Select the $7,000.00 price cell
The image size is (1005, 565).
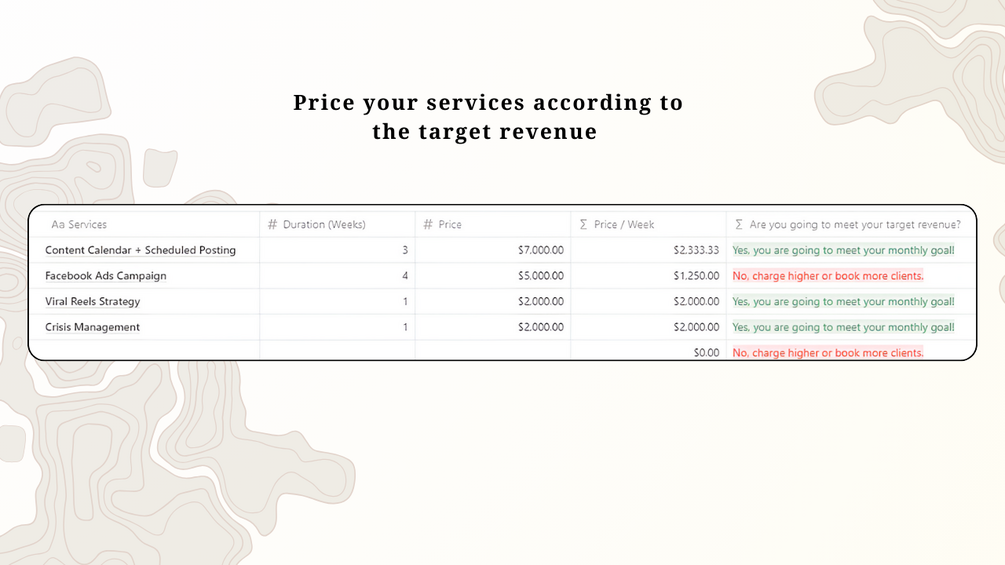(536, 250)
